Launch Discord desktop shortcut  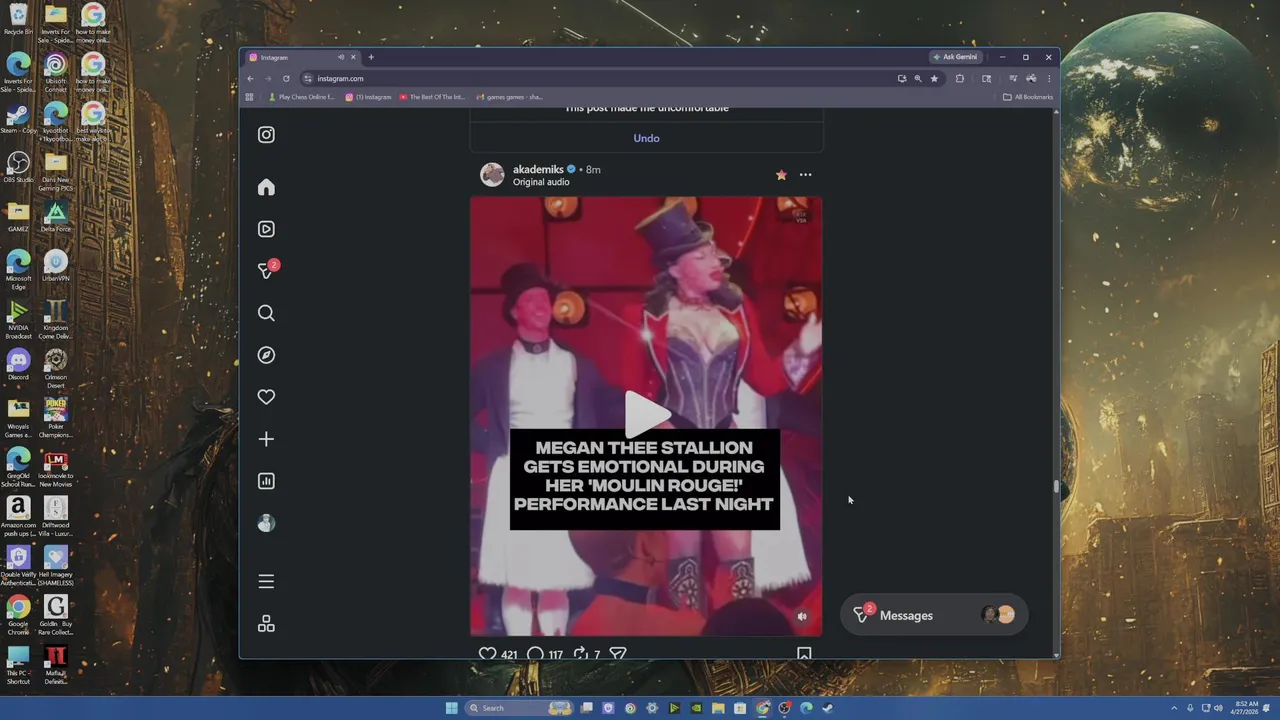pyautogui.click(x=18, y=364)
